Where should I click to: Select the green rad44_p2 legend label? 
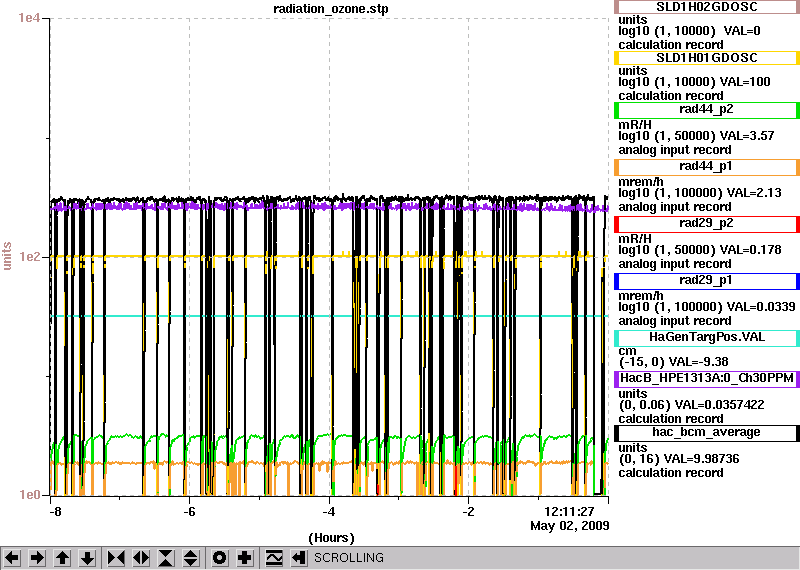[x=707, y=110]
